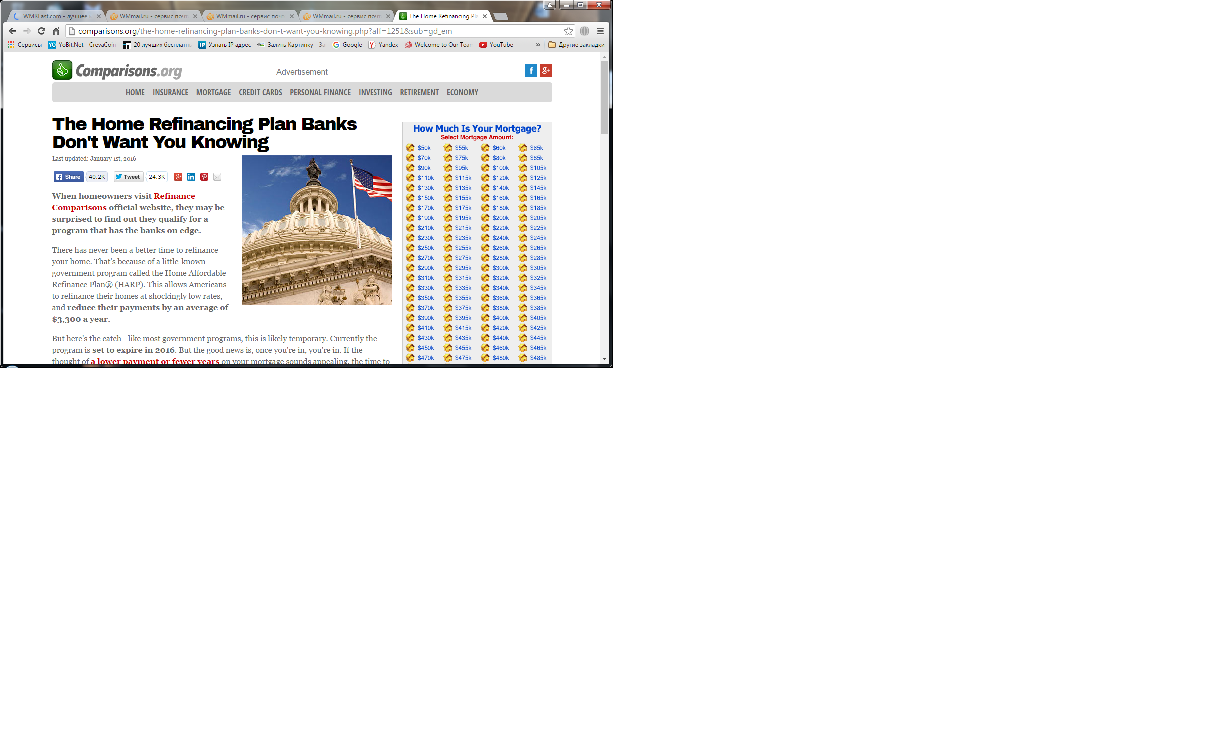Screen dimensions: 1226x736
Task: Click the 'How Much Is Your Mortgage?' heading
Action: (477, 128)
